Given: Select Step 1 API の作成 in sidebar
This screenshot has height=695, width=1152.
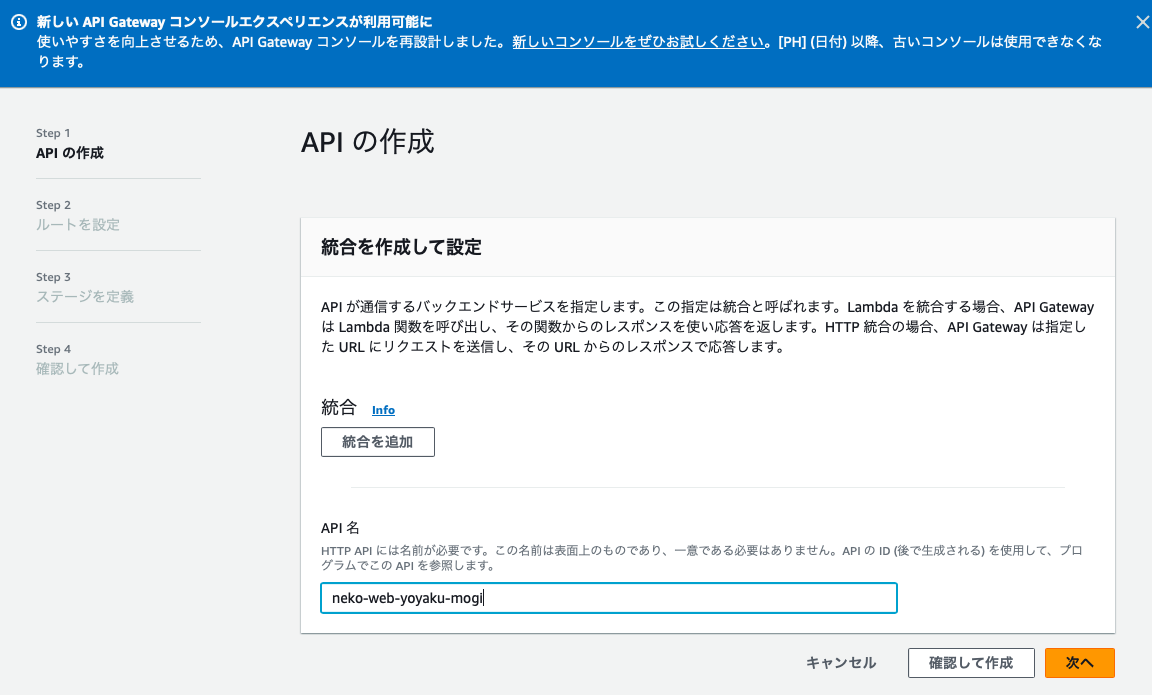Looking at the screenshot, I should point(71,152).
